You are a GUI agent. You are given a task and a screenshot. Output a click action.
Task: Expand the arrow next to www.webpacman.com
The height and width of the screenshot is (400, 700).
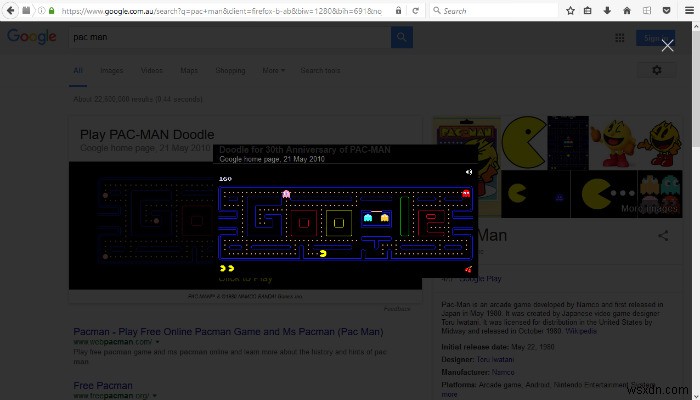pos(157,342)
